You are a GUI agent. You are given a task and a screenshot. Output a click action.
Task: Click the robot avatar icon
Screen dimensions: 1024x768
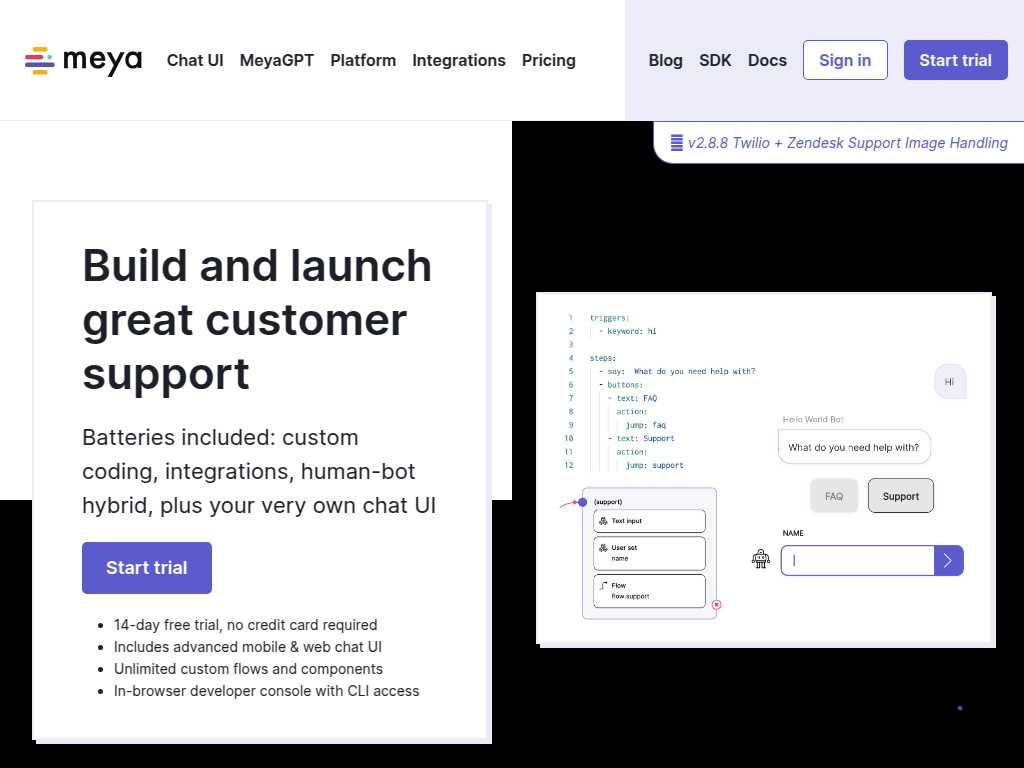coord(761,560)
